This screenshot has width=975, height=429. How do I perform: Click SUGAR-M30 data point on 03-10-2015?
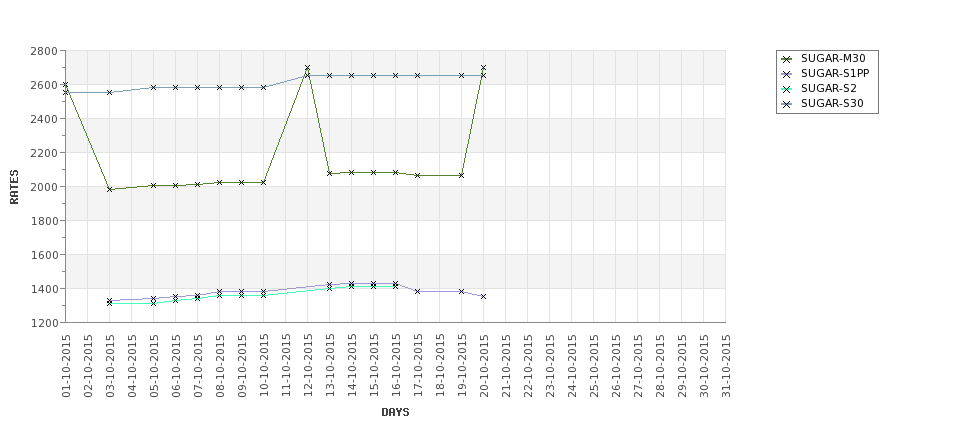pyautogui.click(x=109, y=189)
